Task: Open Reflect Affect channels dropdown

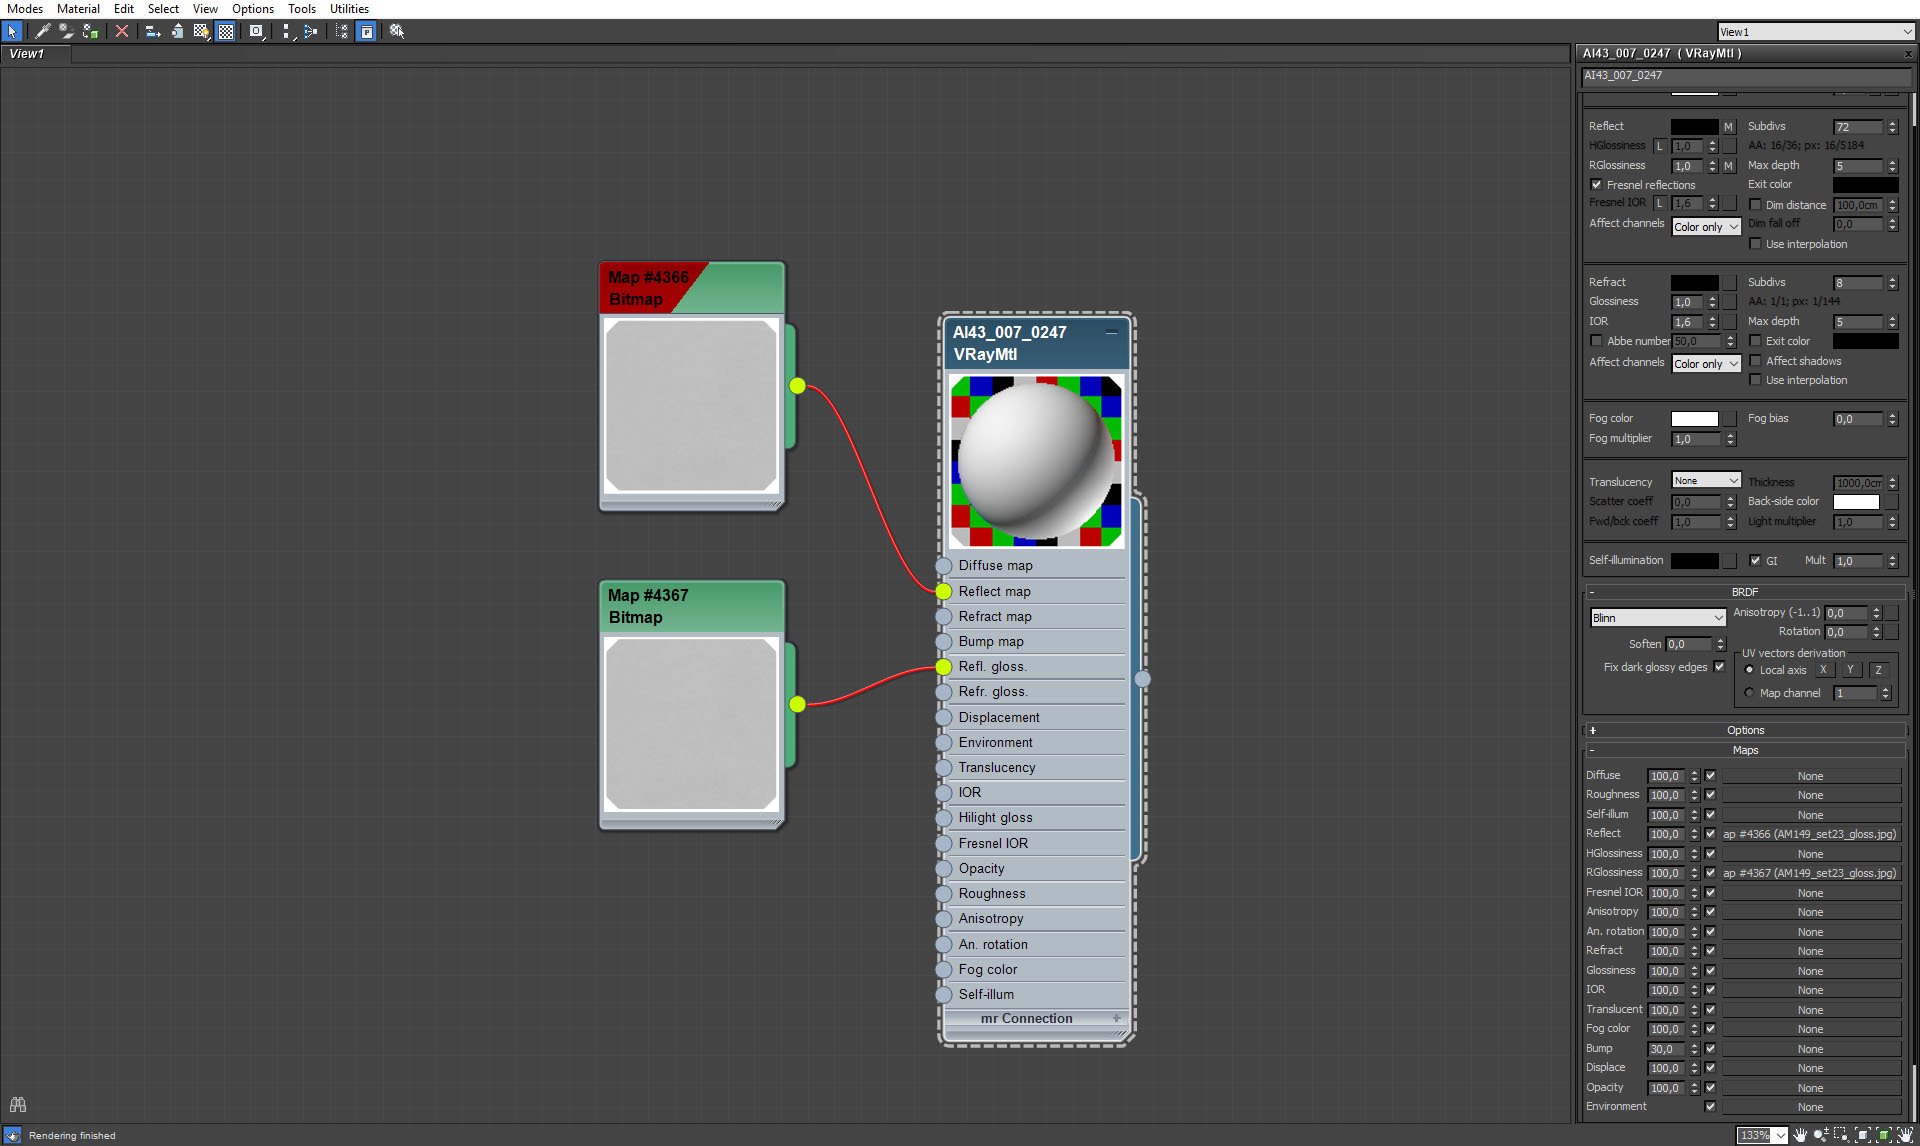Action: (x=1706, y=227)
